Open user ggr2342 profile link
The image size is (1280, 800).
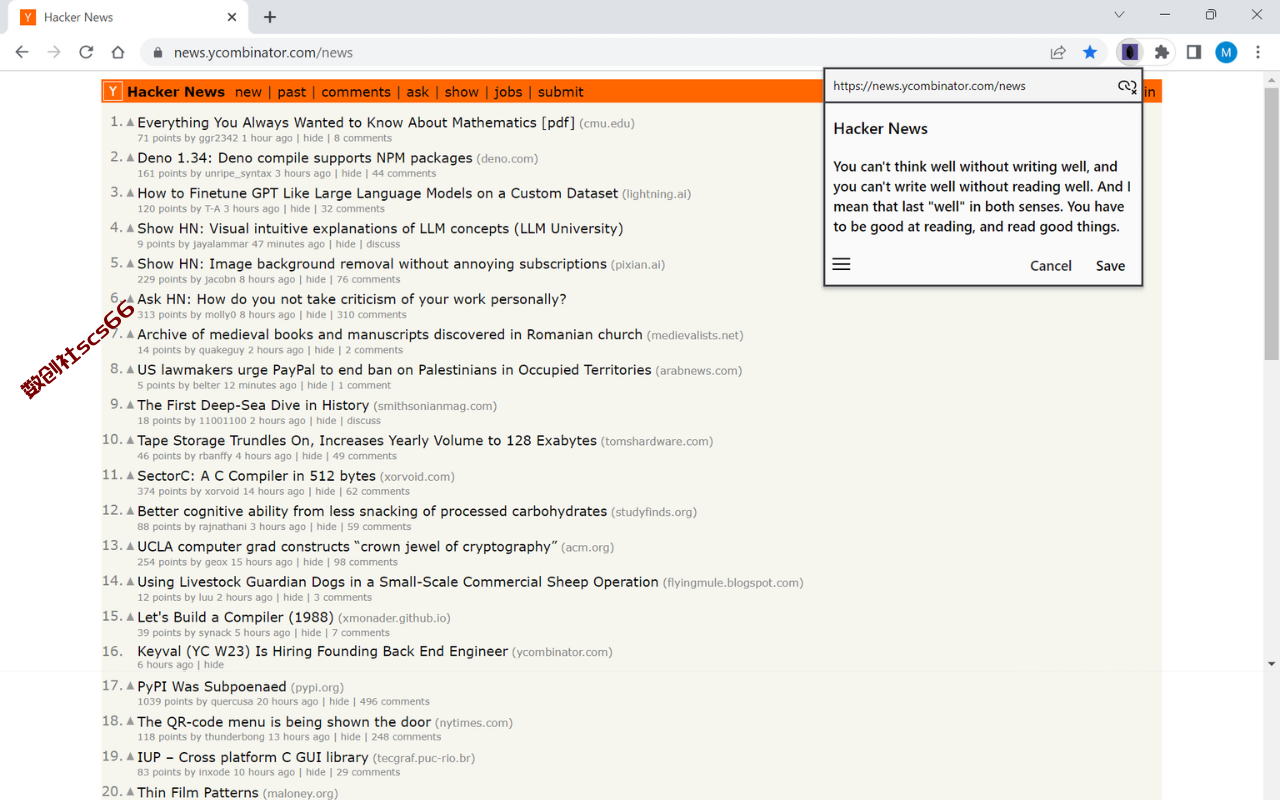tap(218, 138)
